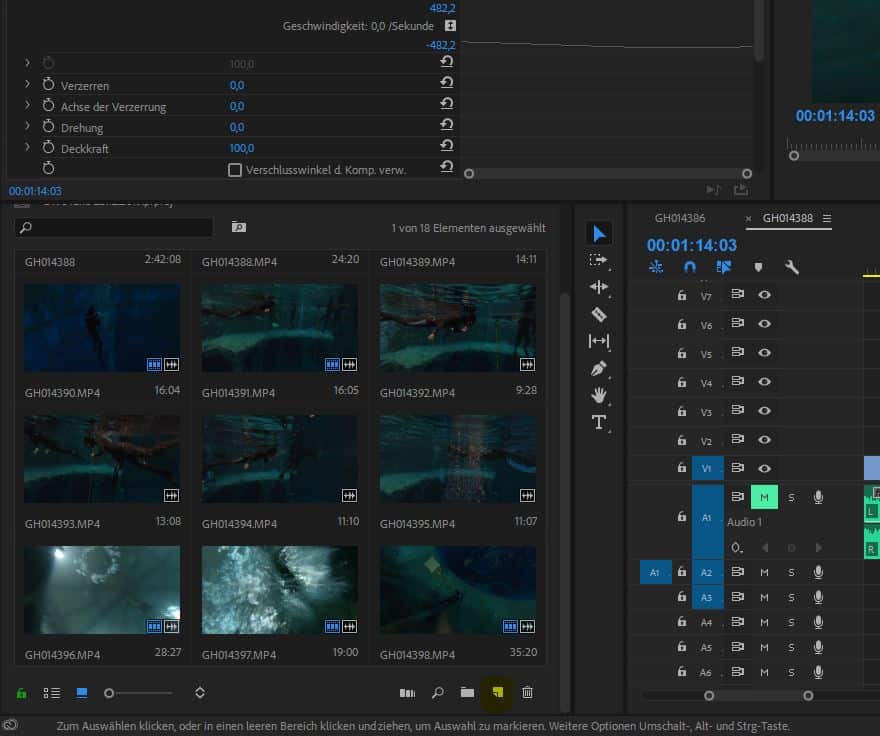This screenshot has width=880, height=736.
Task: Expand the Verzerren property
Action: [27, 84]
